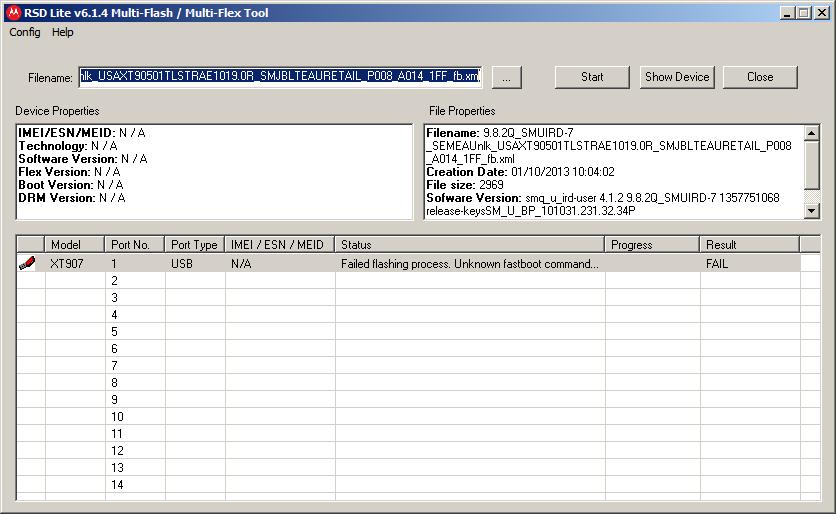
Task: Click the File Properties scrollbar thumb
Action: tap(811, 165)
